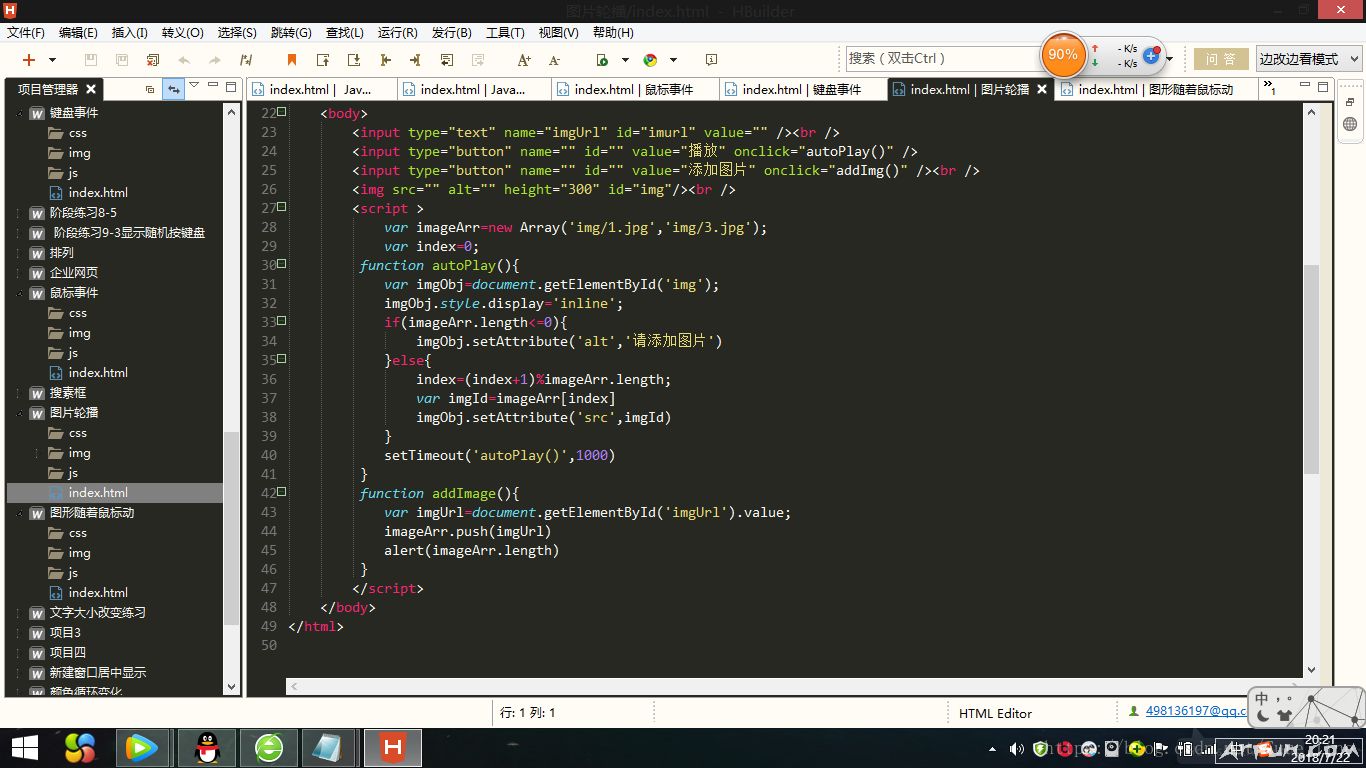The height and width of the screenshot is (768, 1366).
Task: Toggle code fold at line 42
Action: coord(282,492)
